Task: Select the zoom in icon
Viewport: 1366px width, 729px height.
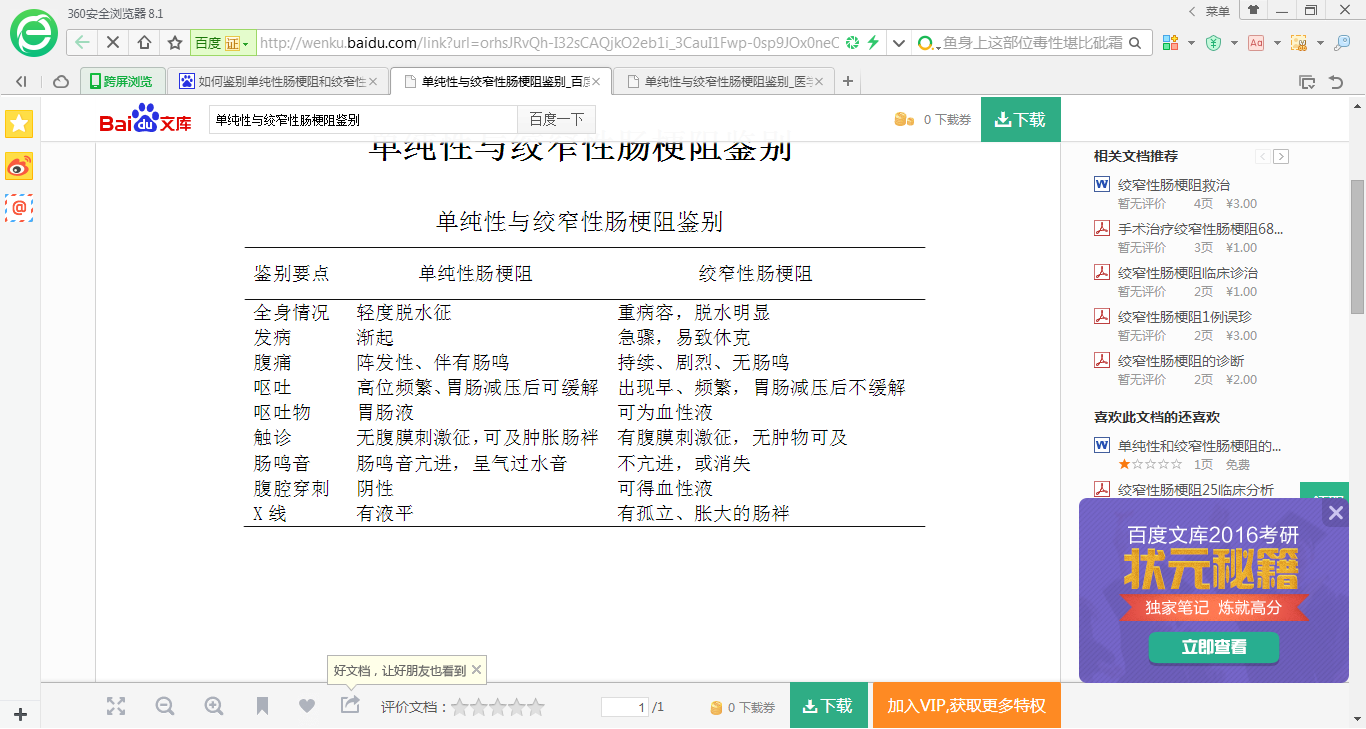Action: coord(213,706)
